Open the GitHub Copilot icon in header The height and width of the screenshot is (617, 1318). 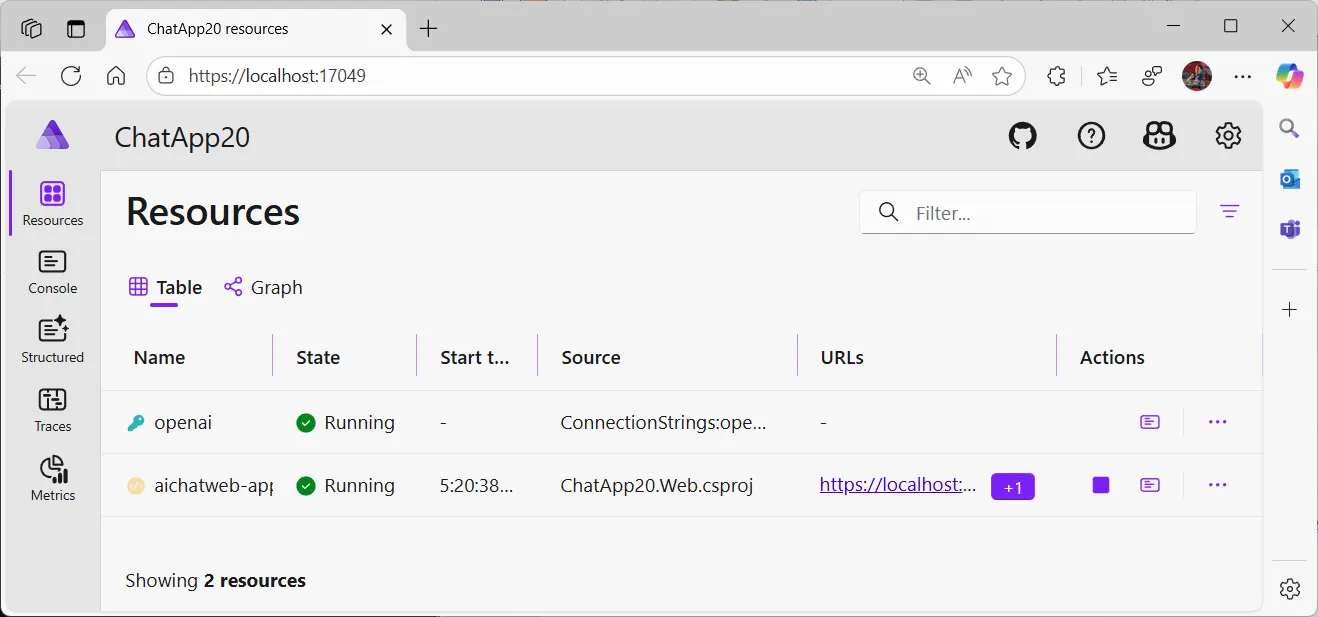pyautogui.click(x=1159, y=136)
